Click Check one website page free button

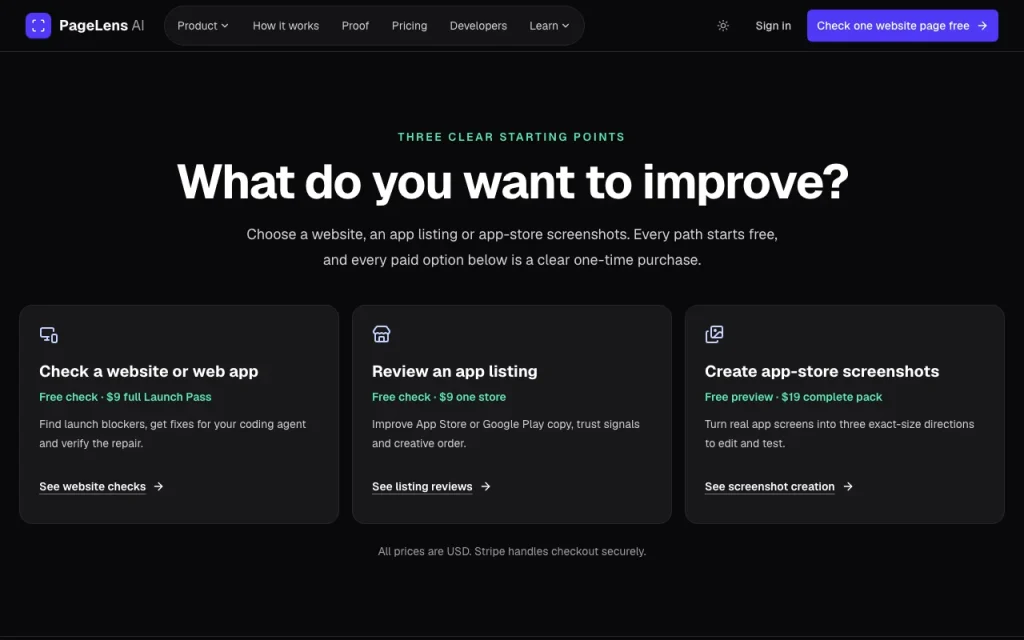pyautogui.click(x=903, y=25)
